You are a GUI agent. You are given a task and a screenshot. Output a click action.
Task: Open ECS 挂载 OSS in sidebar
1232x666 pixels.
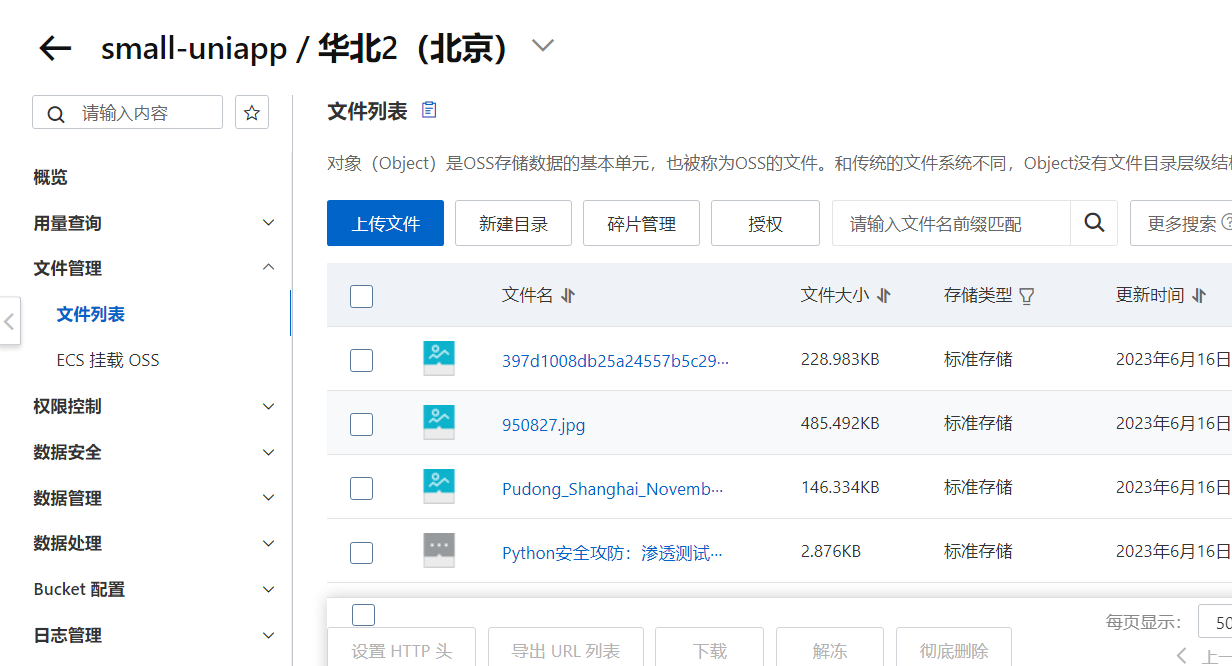pos(108,360)
